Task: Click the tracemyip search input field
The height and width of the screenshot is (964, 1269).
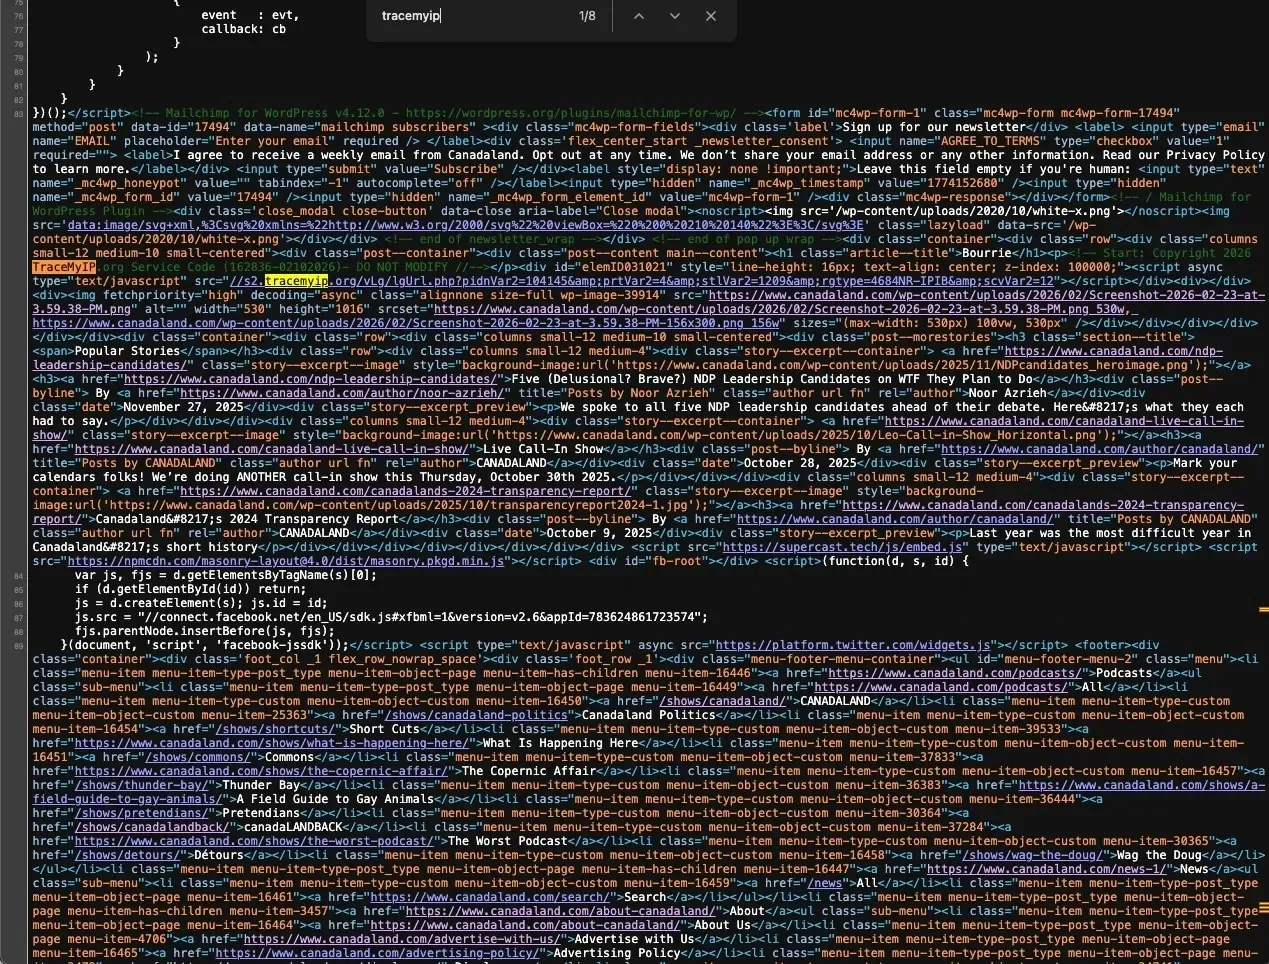Action: point(470,16)
